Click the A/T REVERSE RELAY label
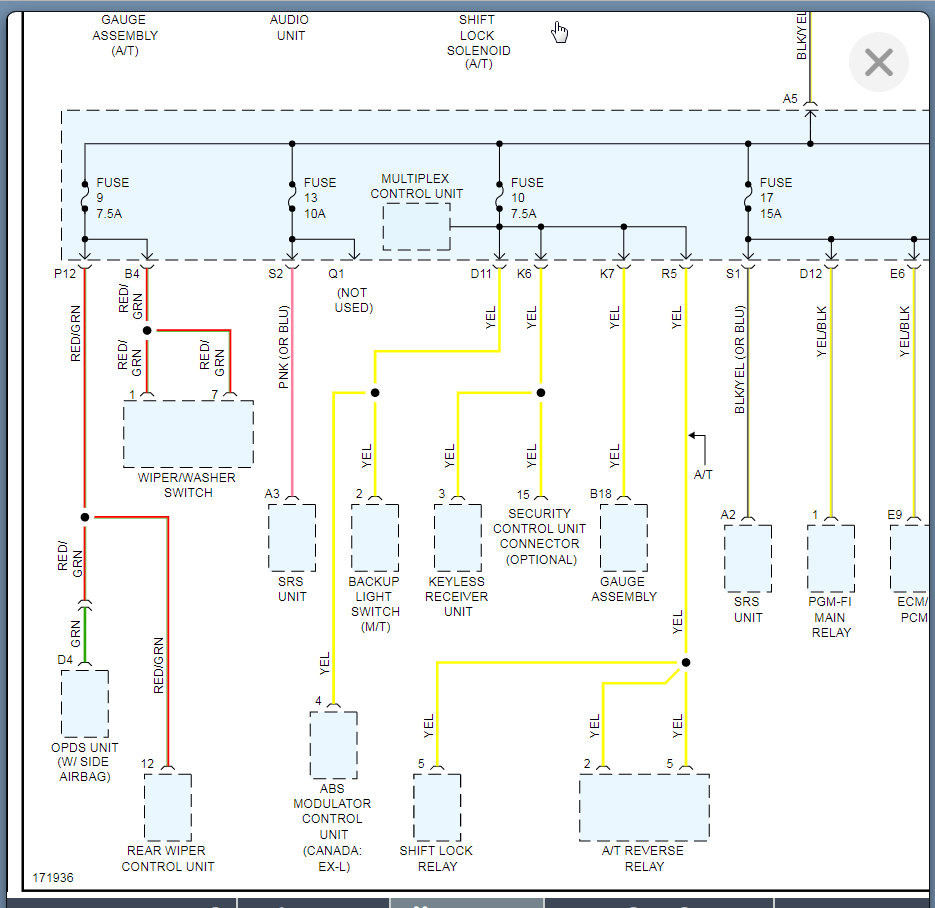This screenshot has width=935, height=908. 643,859
